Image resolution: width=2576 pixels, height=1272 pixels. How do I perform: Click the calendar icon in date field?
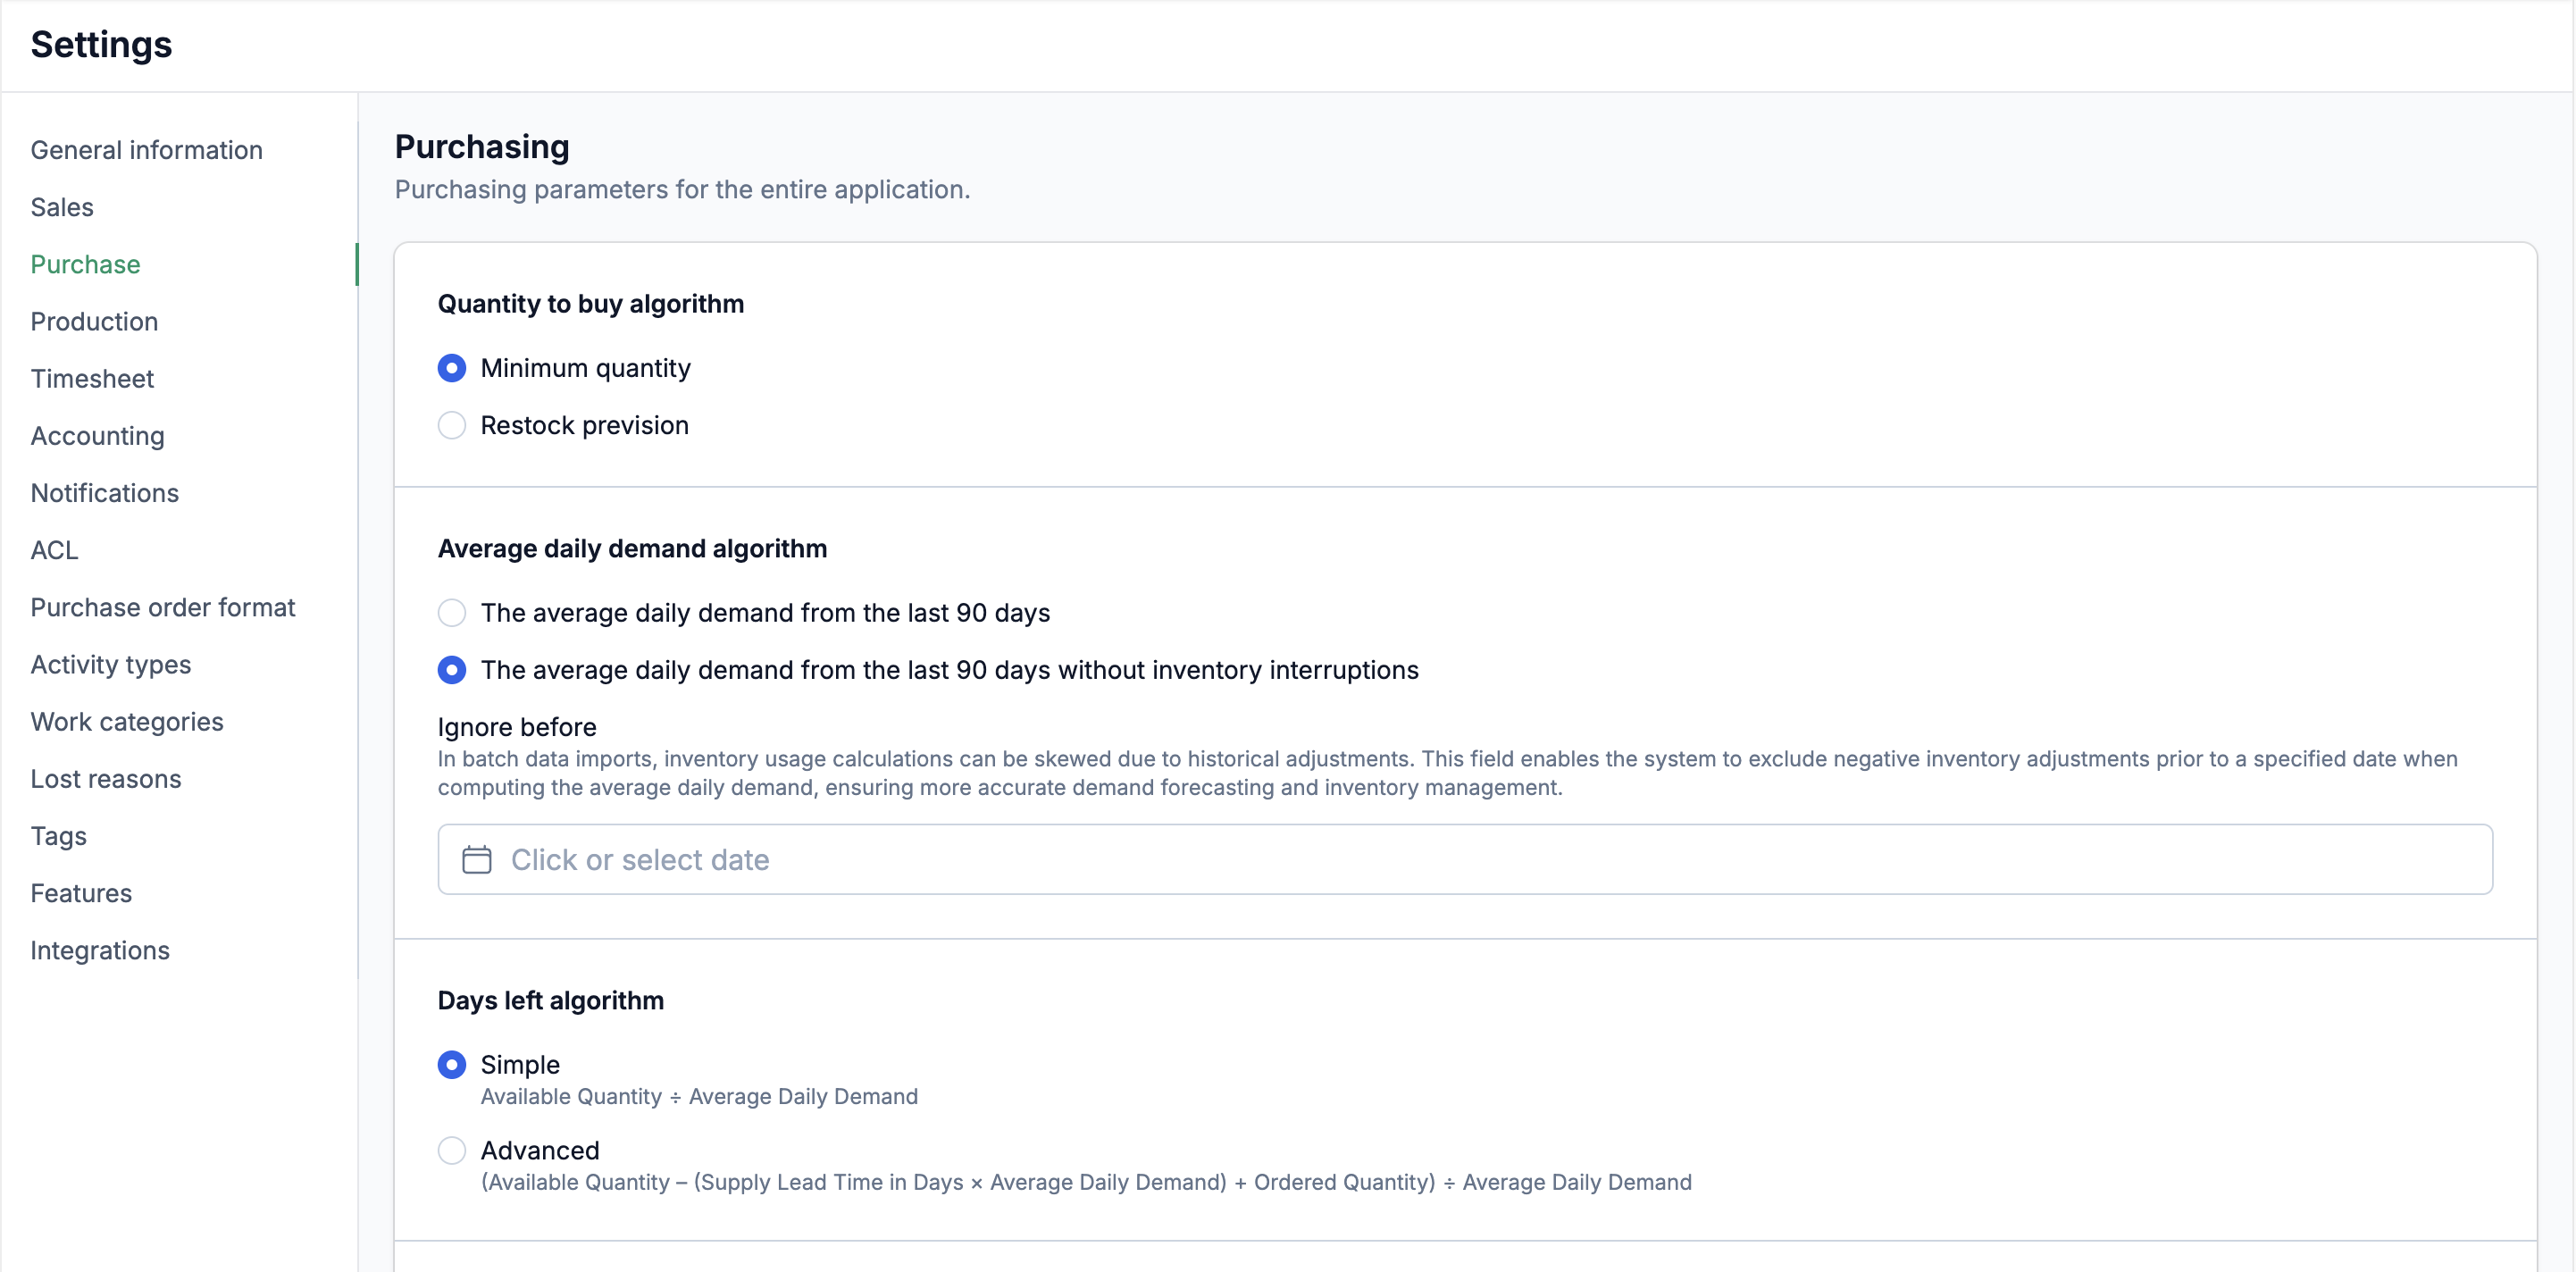click(x=476, y=859)
